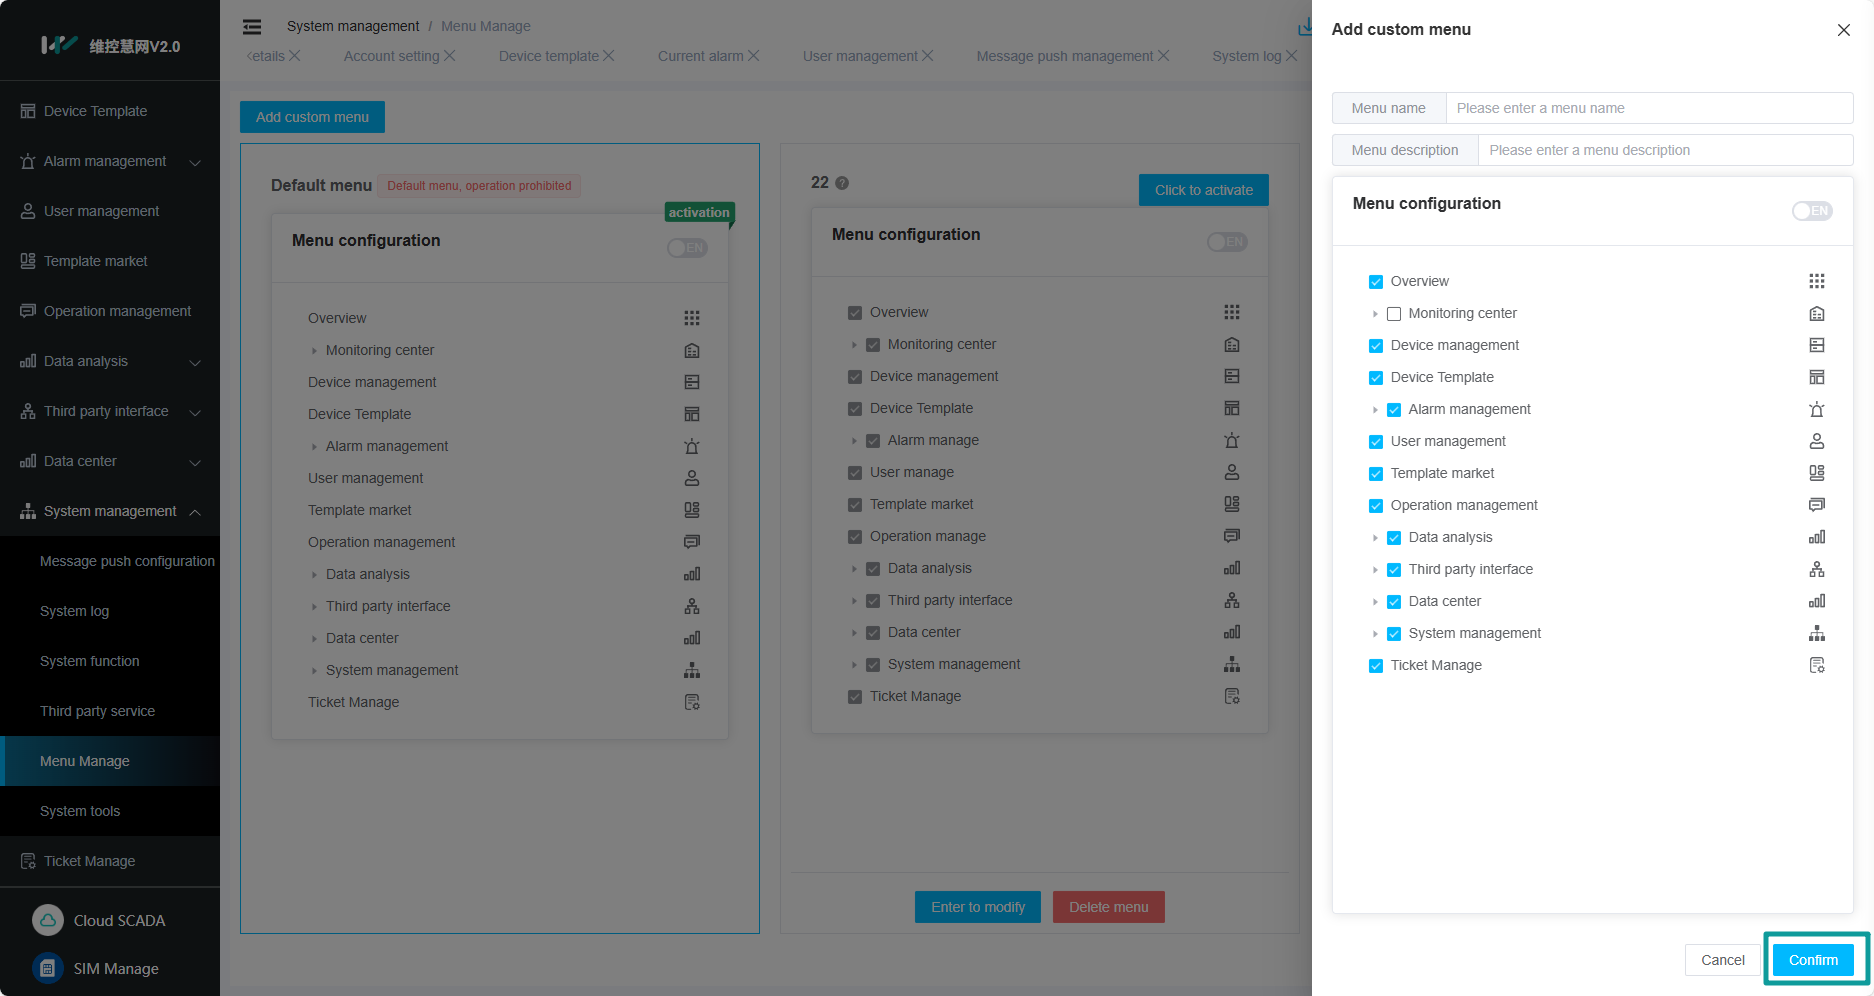Collapse the System management sidebar section
The image size is (1874, 996).
click(195, 512)
